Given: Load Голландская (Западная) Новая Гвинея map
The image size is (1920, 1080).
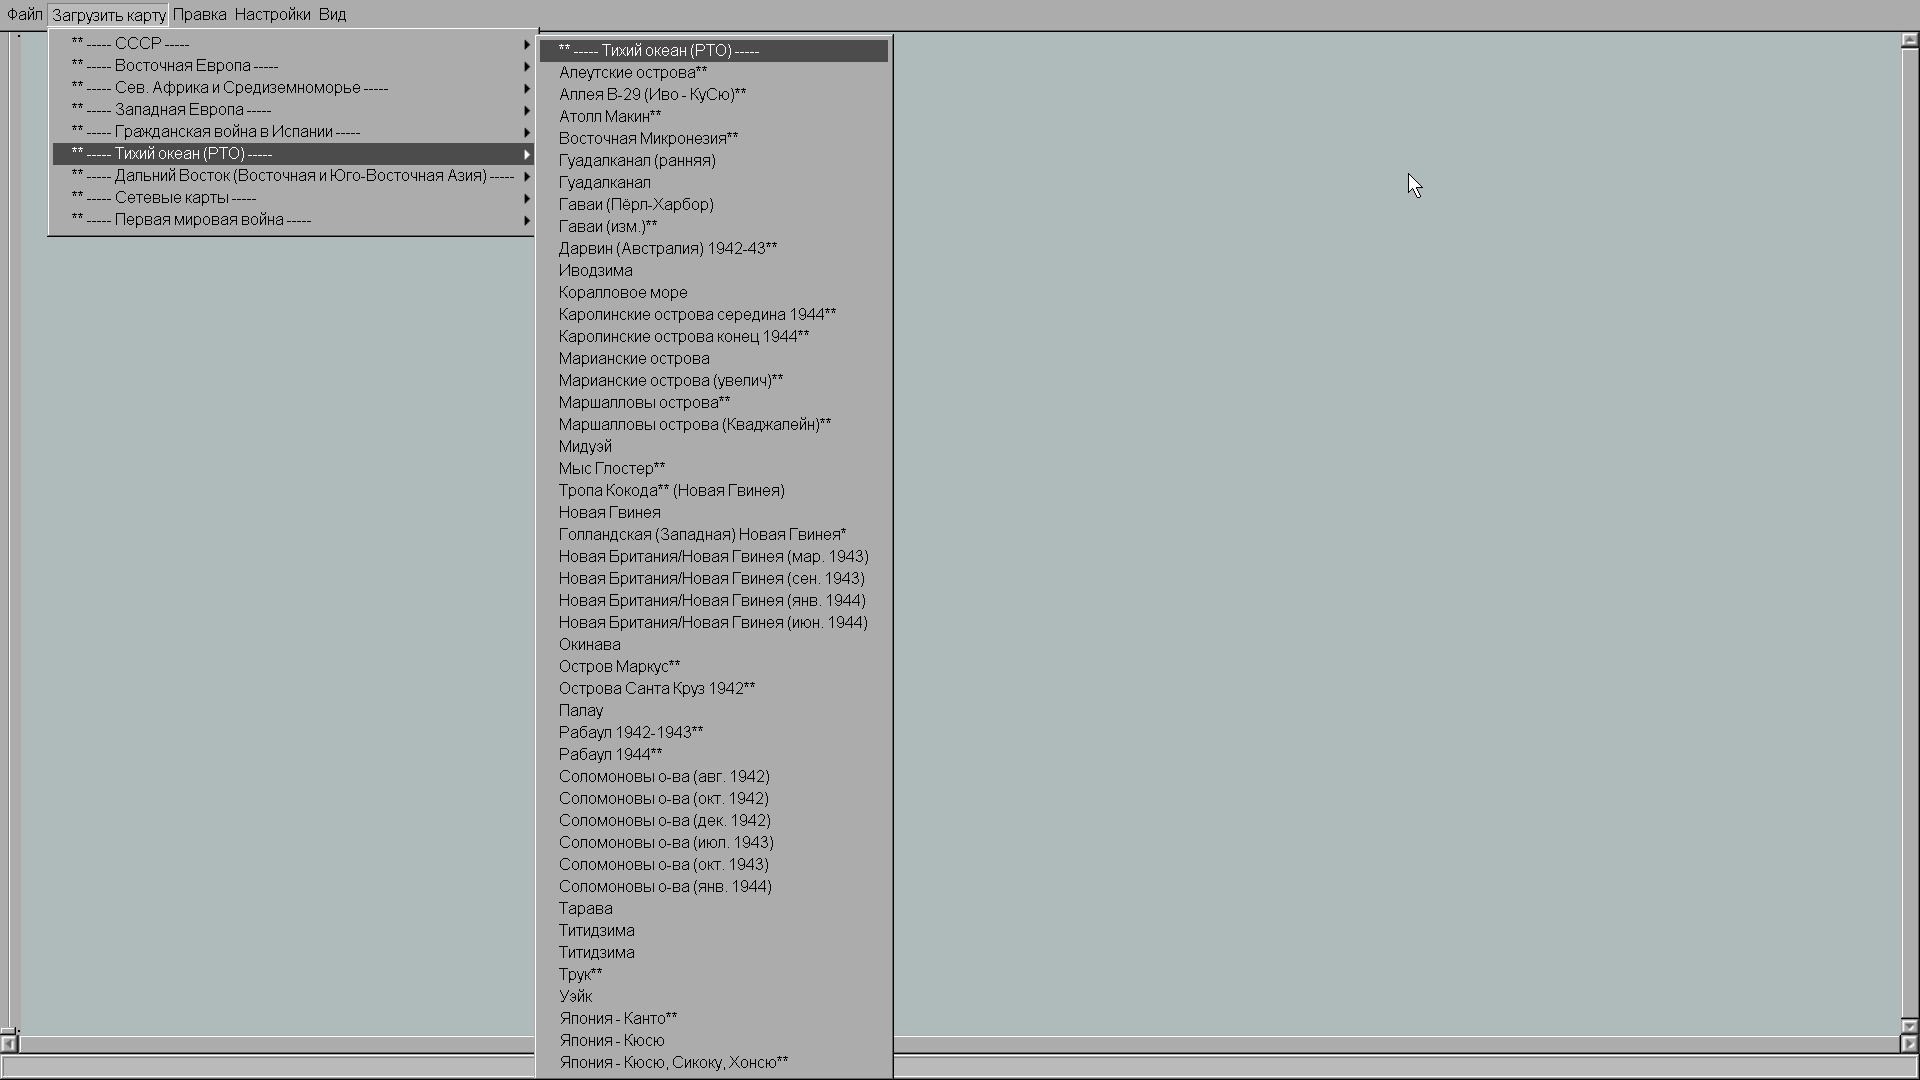Looking at the screenshot, I should tap(714, 535).
